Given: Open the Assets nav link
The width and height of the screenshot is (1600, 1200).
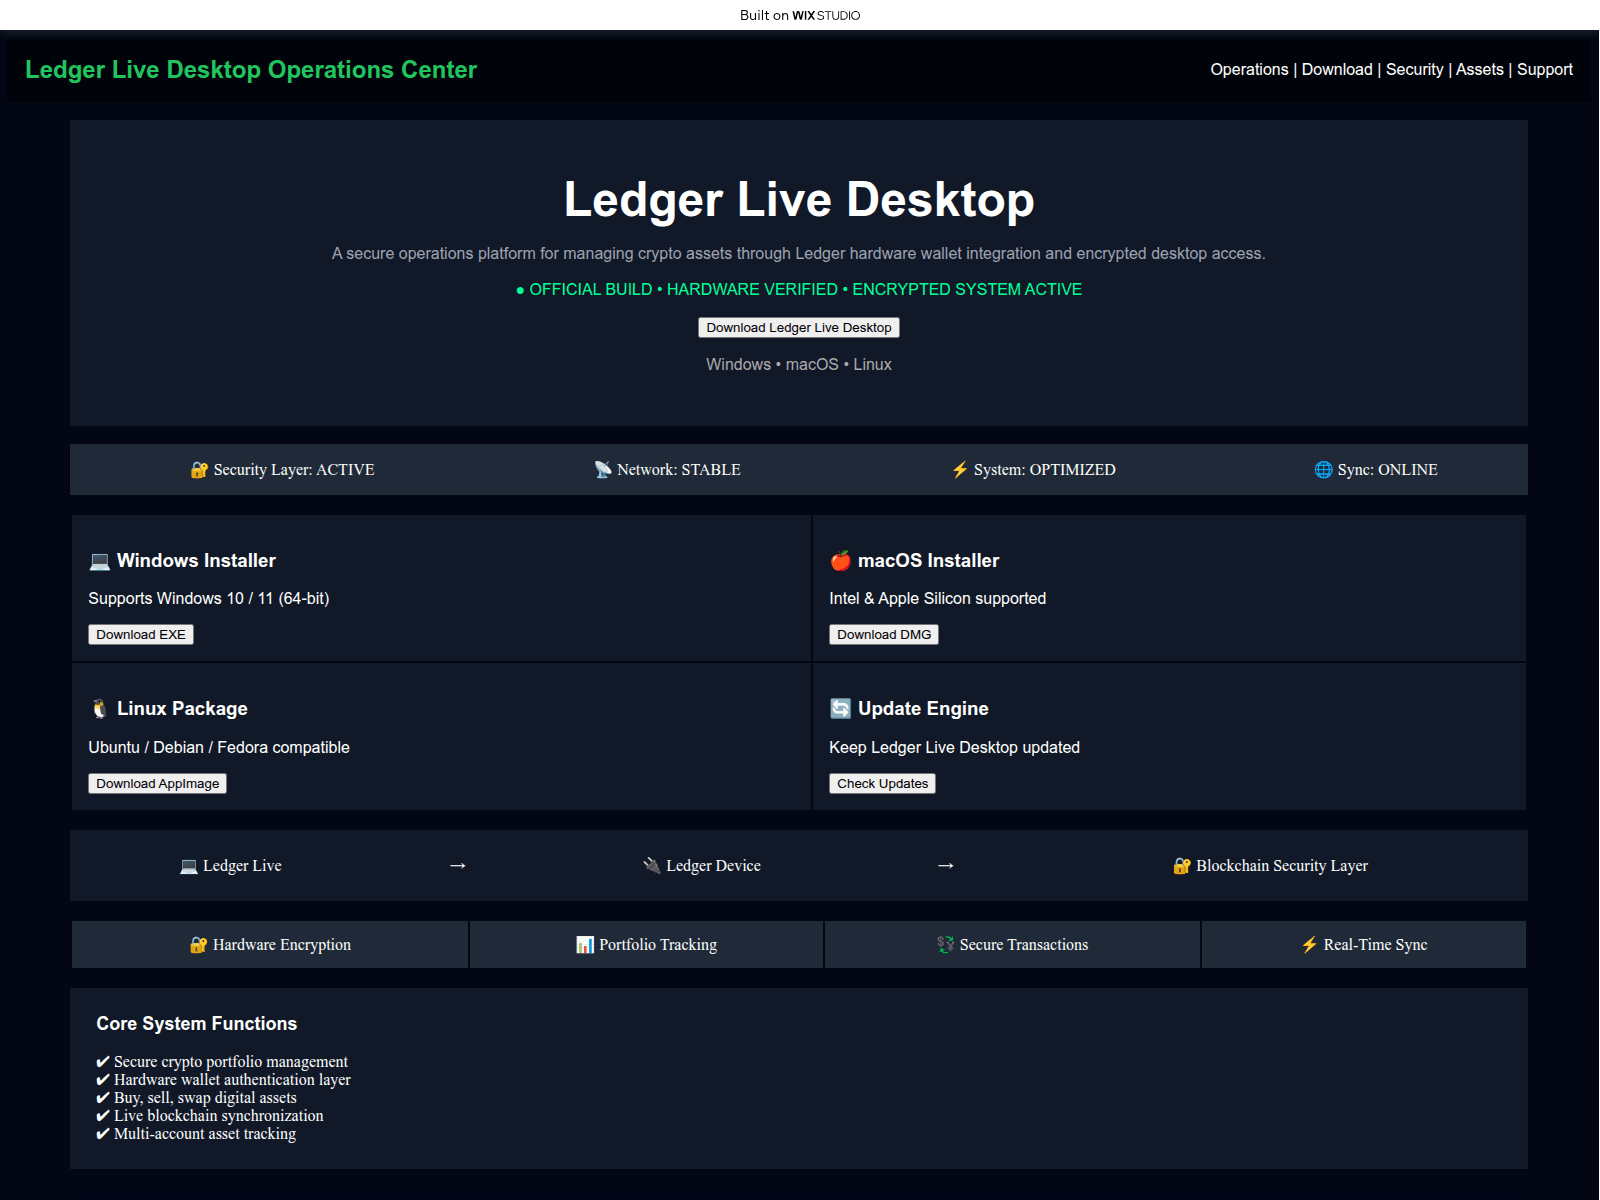Looking at the screenshot, I should (1479, 70).
